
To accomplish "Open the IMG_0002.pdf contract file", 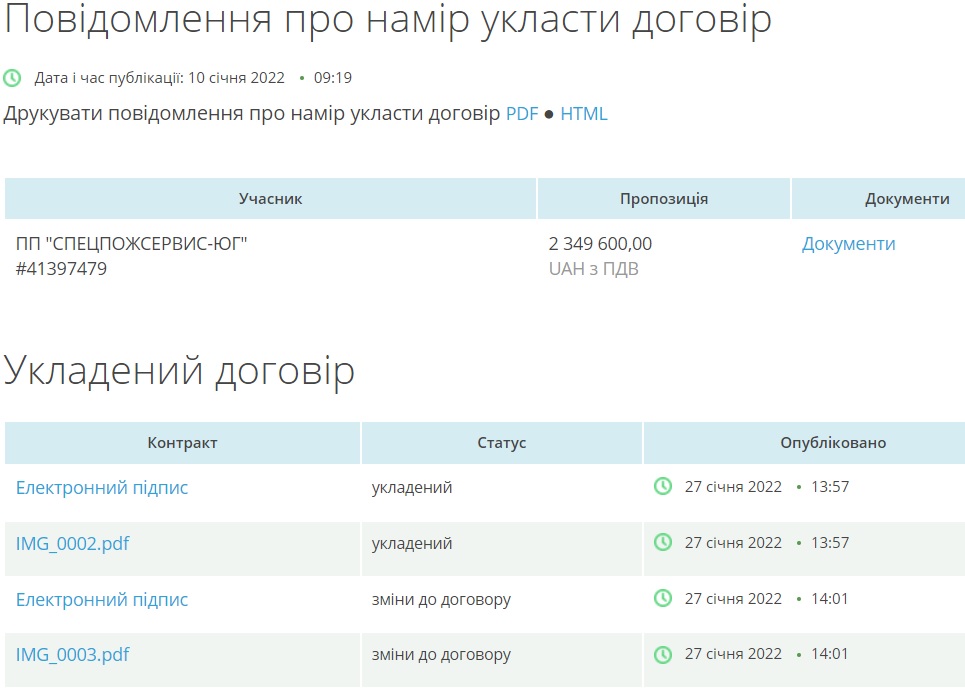I will (72, 544).
